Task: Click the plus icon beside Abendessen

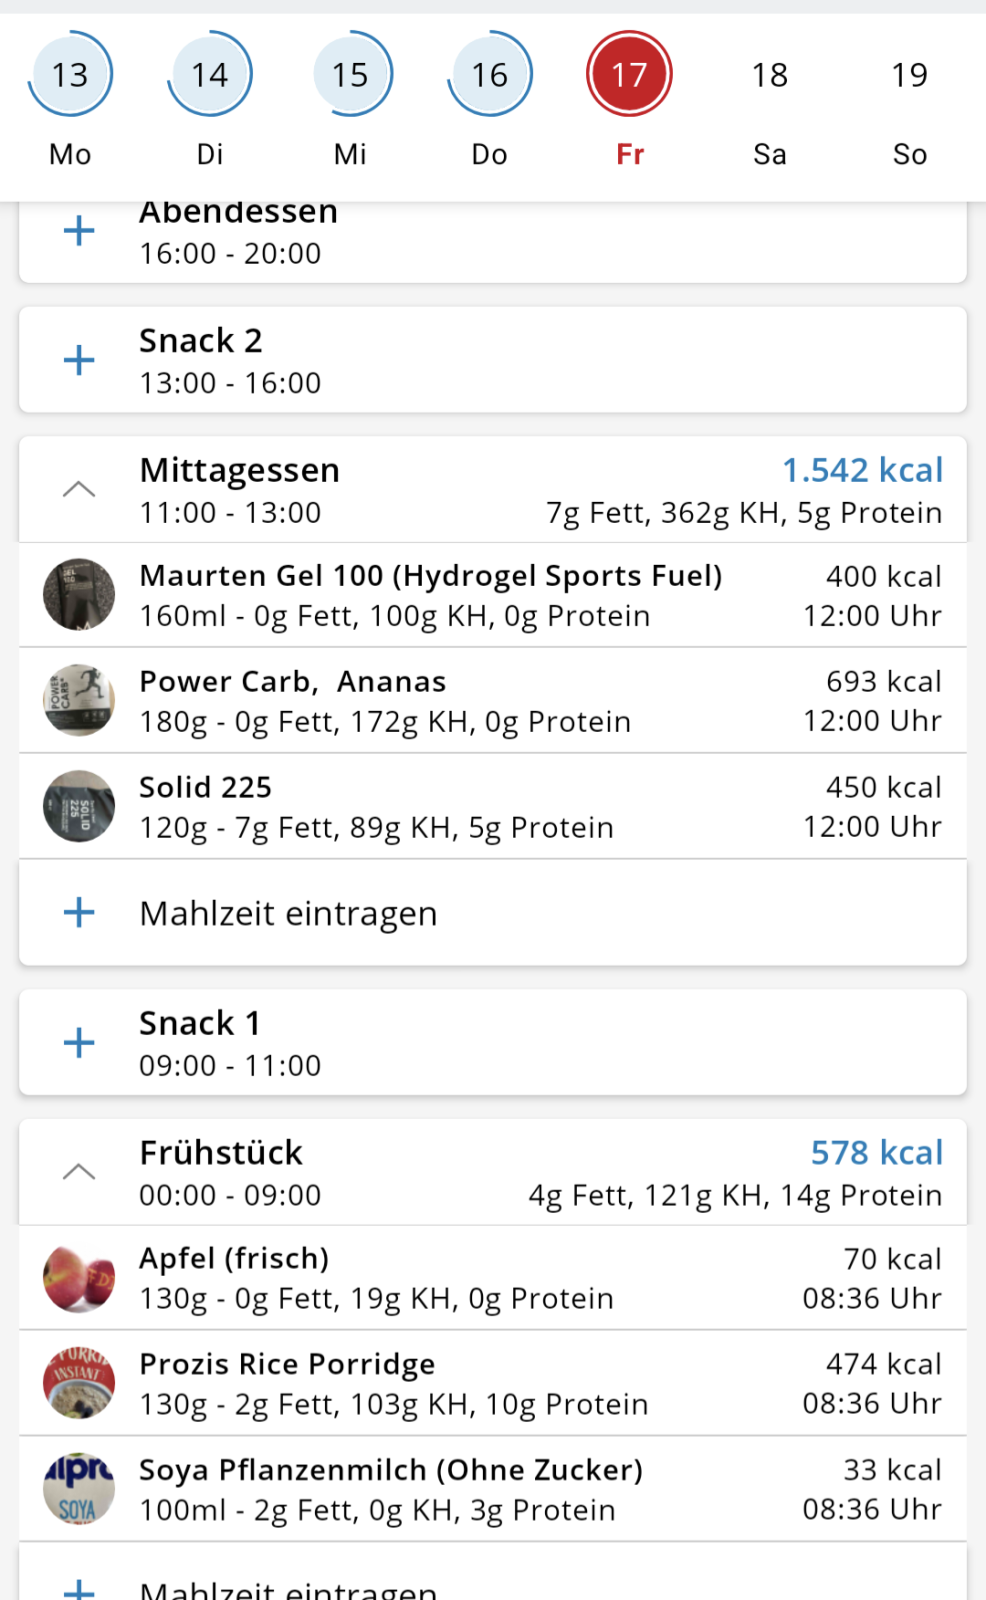Action: click(x=79, y=231)
